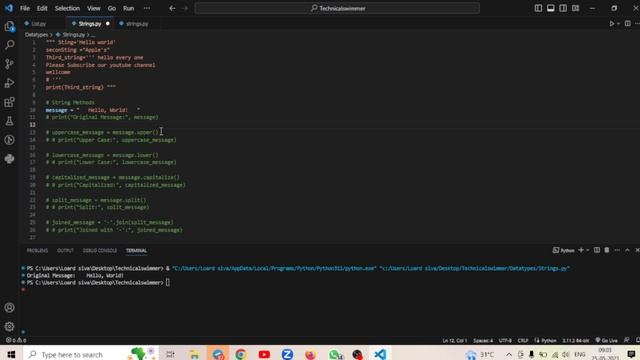Switch to the Problems panel tab

click(x=37, y=251)
